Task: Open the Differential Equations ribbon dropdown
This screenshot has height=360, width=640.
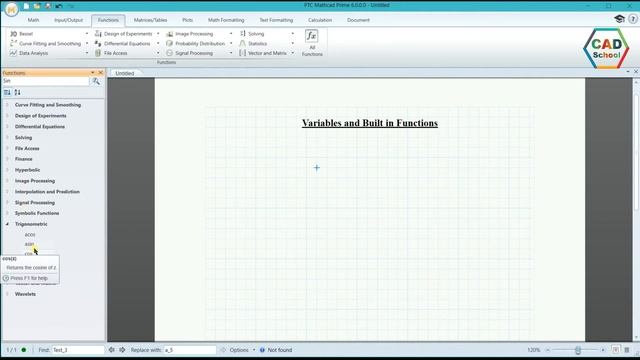Action: pos(158,43)
